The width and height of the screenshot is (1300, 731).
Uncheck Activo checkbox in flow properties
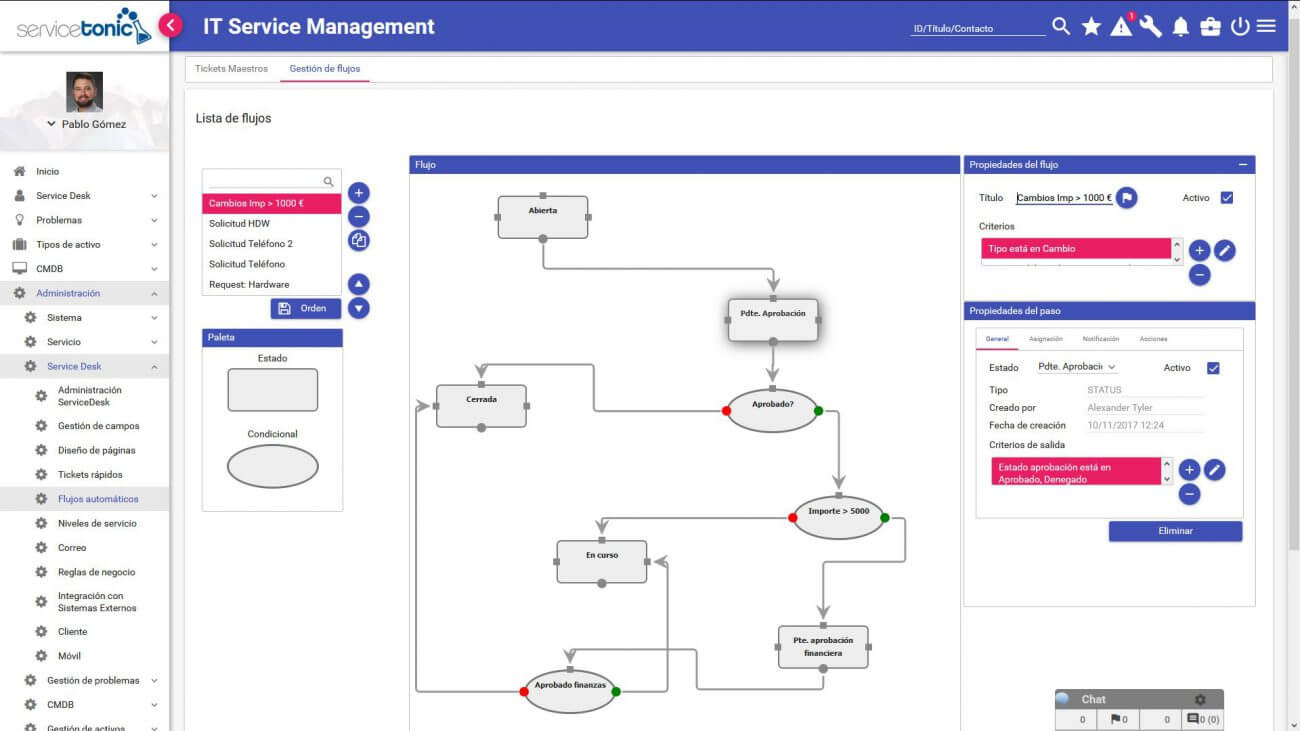[1227, 198]
